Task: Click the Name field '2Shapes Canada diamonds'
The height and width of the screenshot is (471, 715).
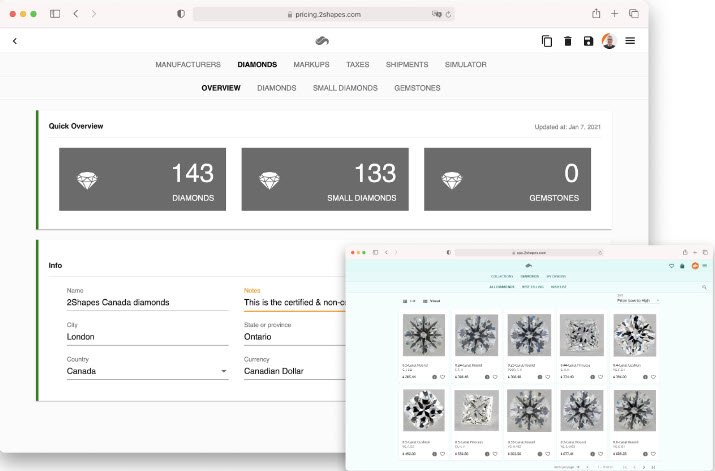Action: click(147, 302)
